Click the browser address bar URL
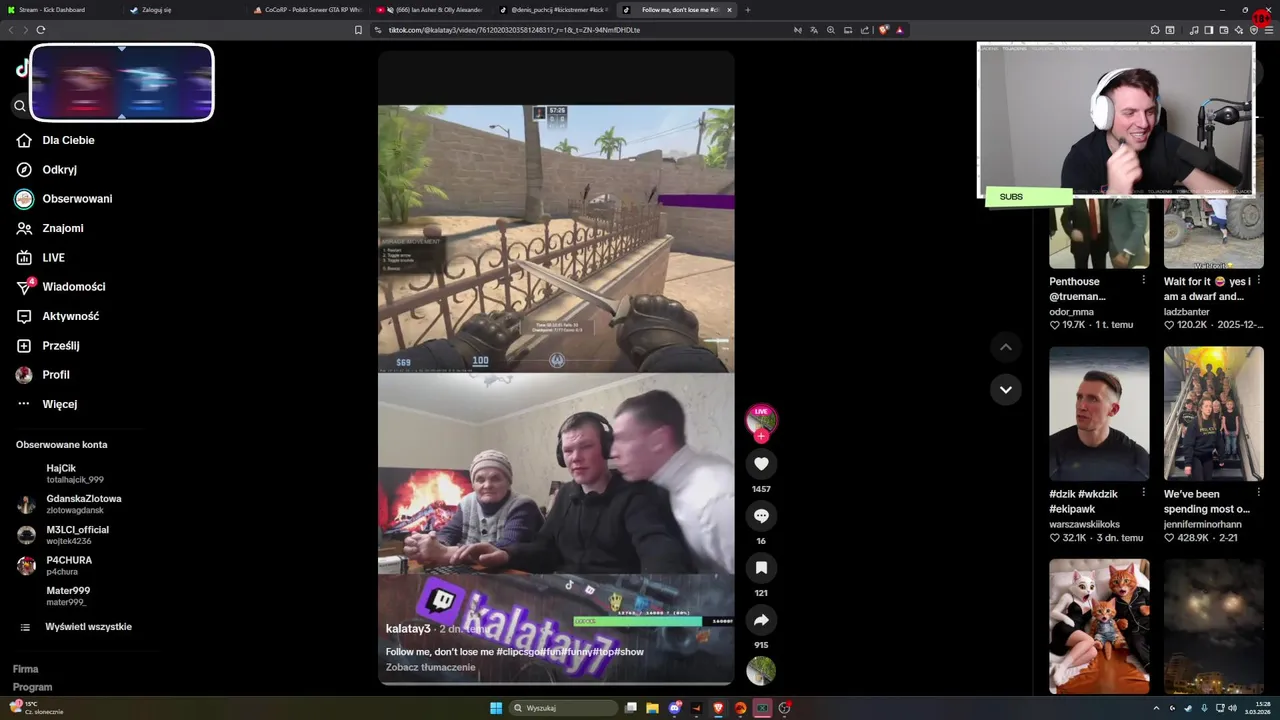Screen dimensions: 1280x720 [x=514, y=30]
